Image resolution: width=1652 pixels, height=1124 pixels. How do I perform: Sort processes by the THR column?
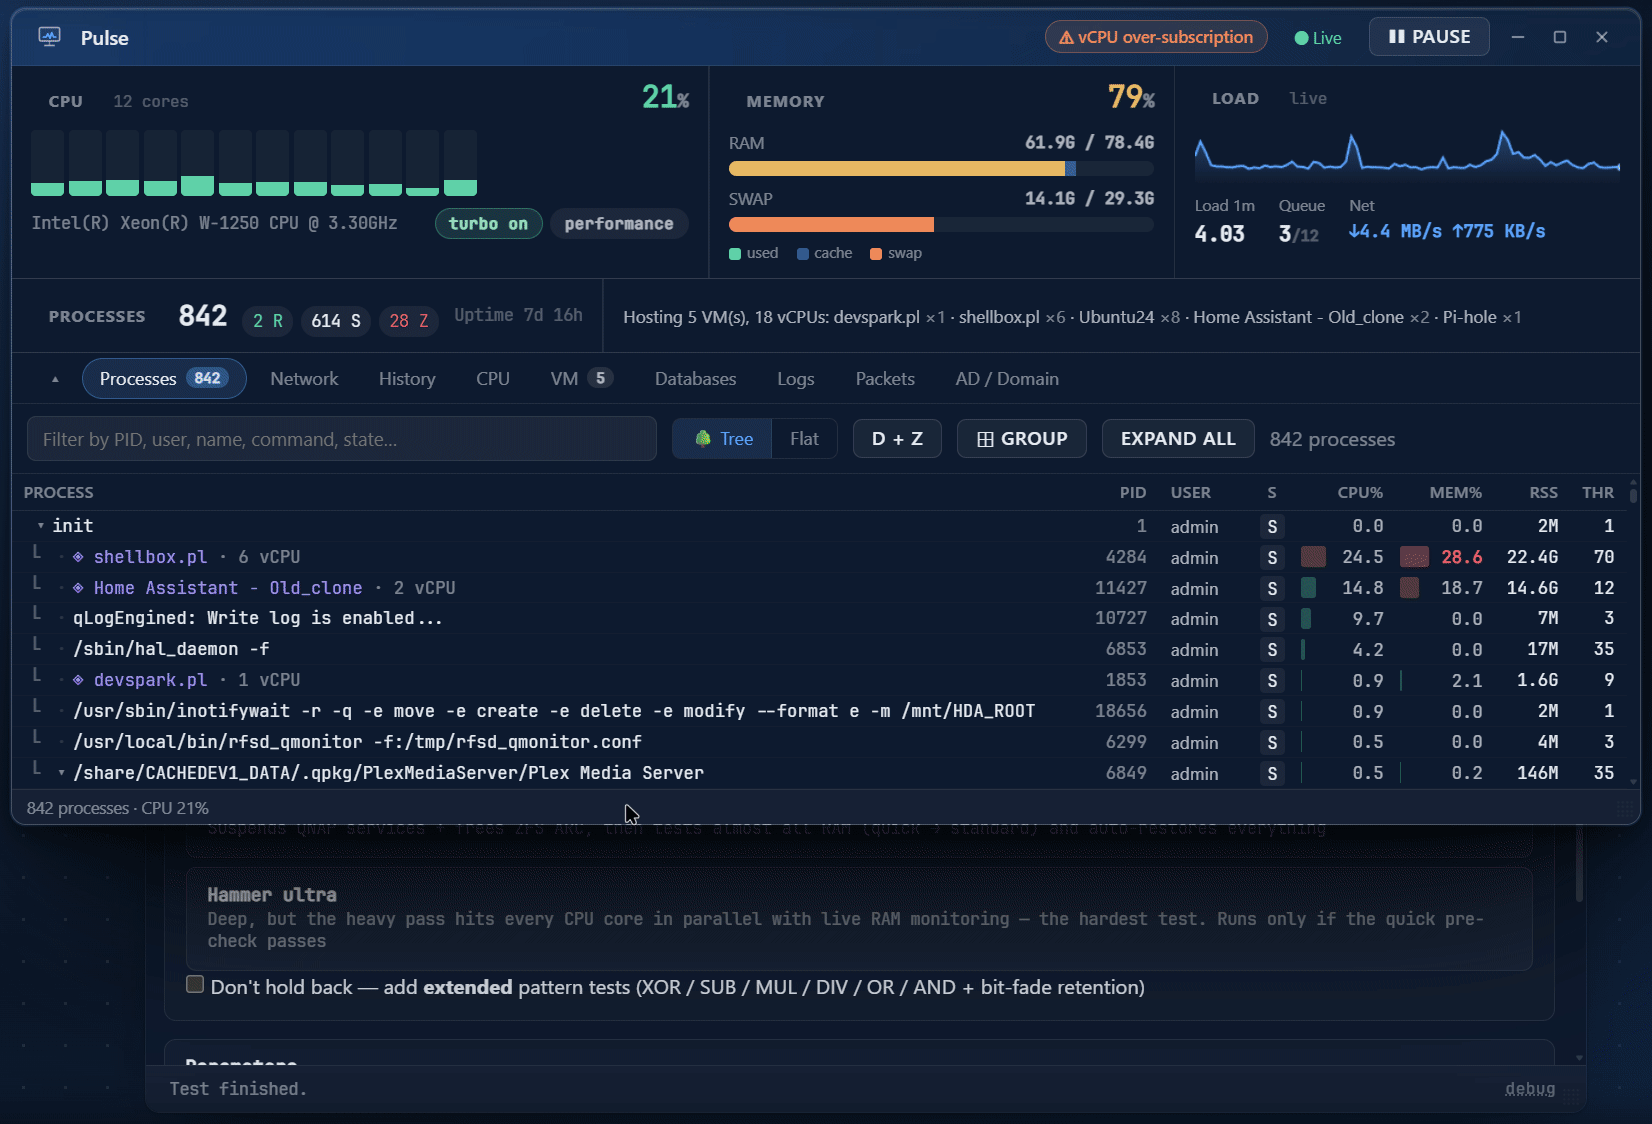(1598, 493)
